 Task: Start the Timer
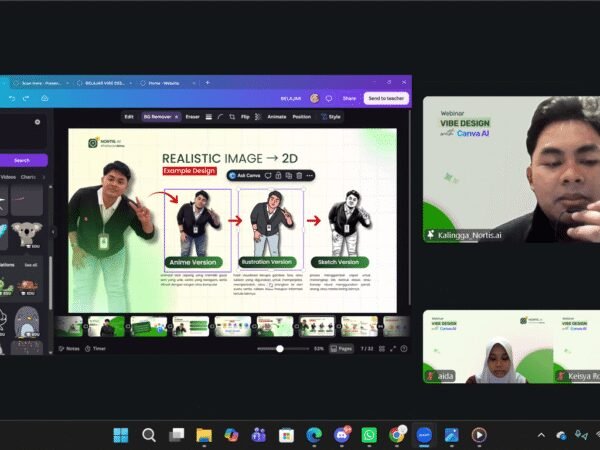[x=95, y=349]
